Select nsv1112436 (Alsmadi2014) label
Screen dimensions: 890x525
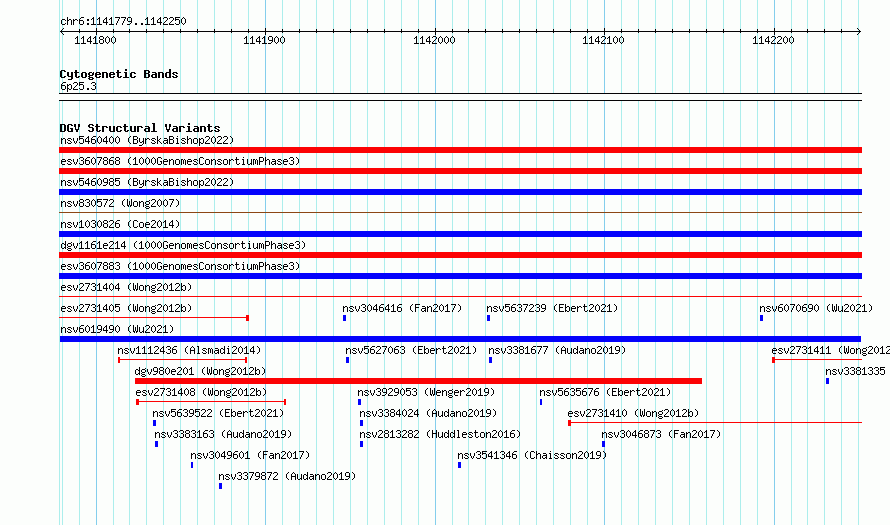[x=189, y=350]
